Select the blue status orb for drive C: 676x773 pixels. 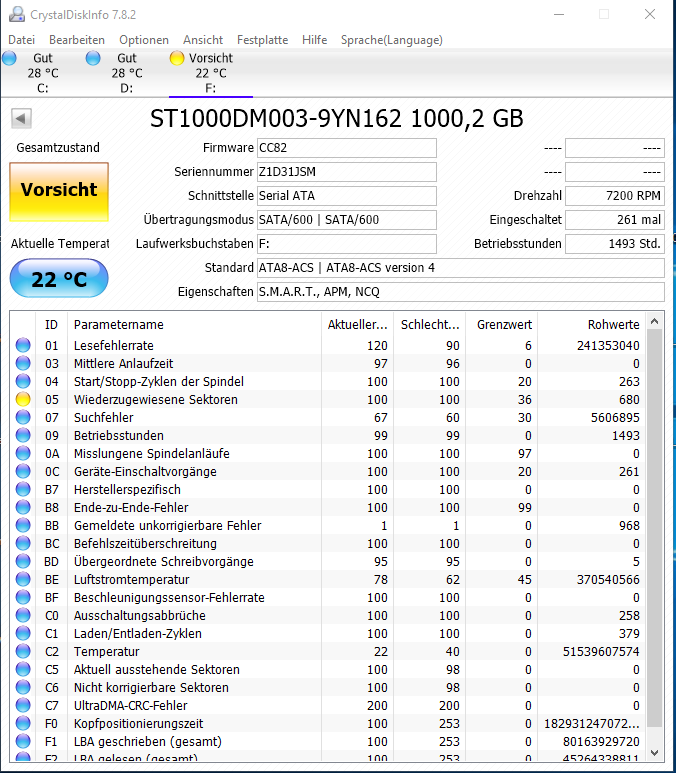coord(9,58)
